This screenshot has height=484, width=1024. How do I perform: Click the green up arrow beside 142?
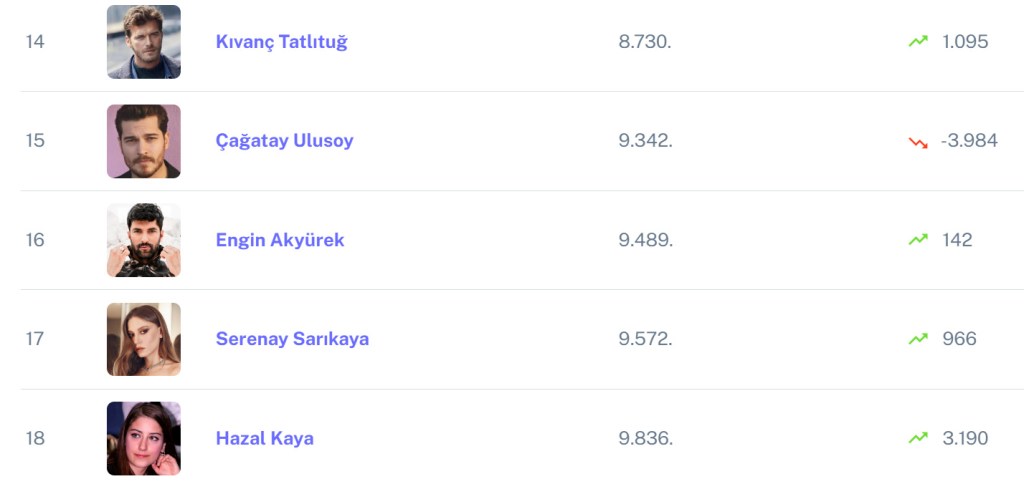918,240
